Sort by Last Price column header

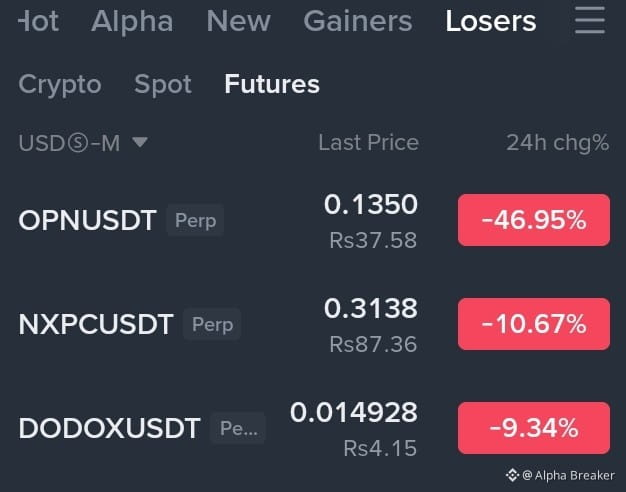tap(368, 143)
